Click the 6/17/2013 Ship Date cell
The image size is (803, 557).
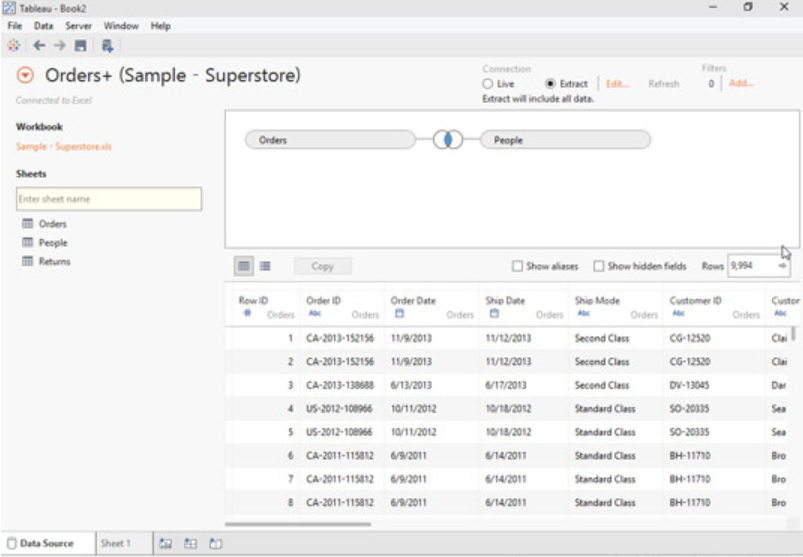[x=505, y=385]
